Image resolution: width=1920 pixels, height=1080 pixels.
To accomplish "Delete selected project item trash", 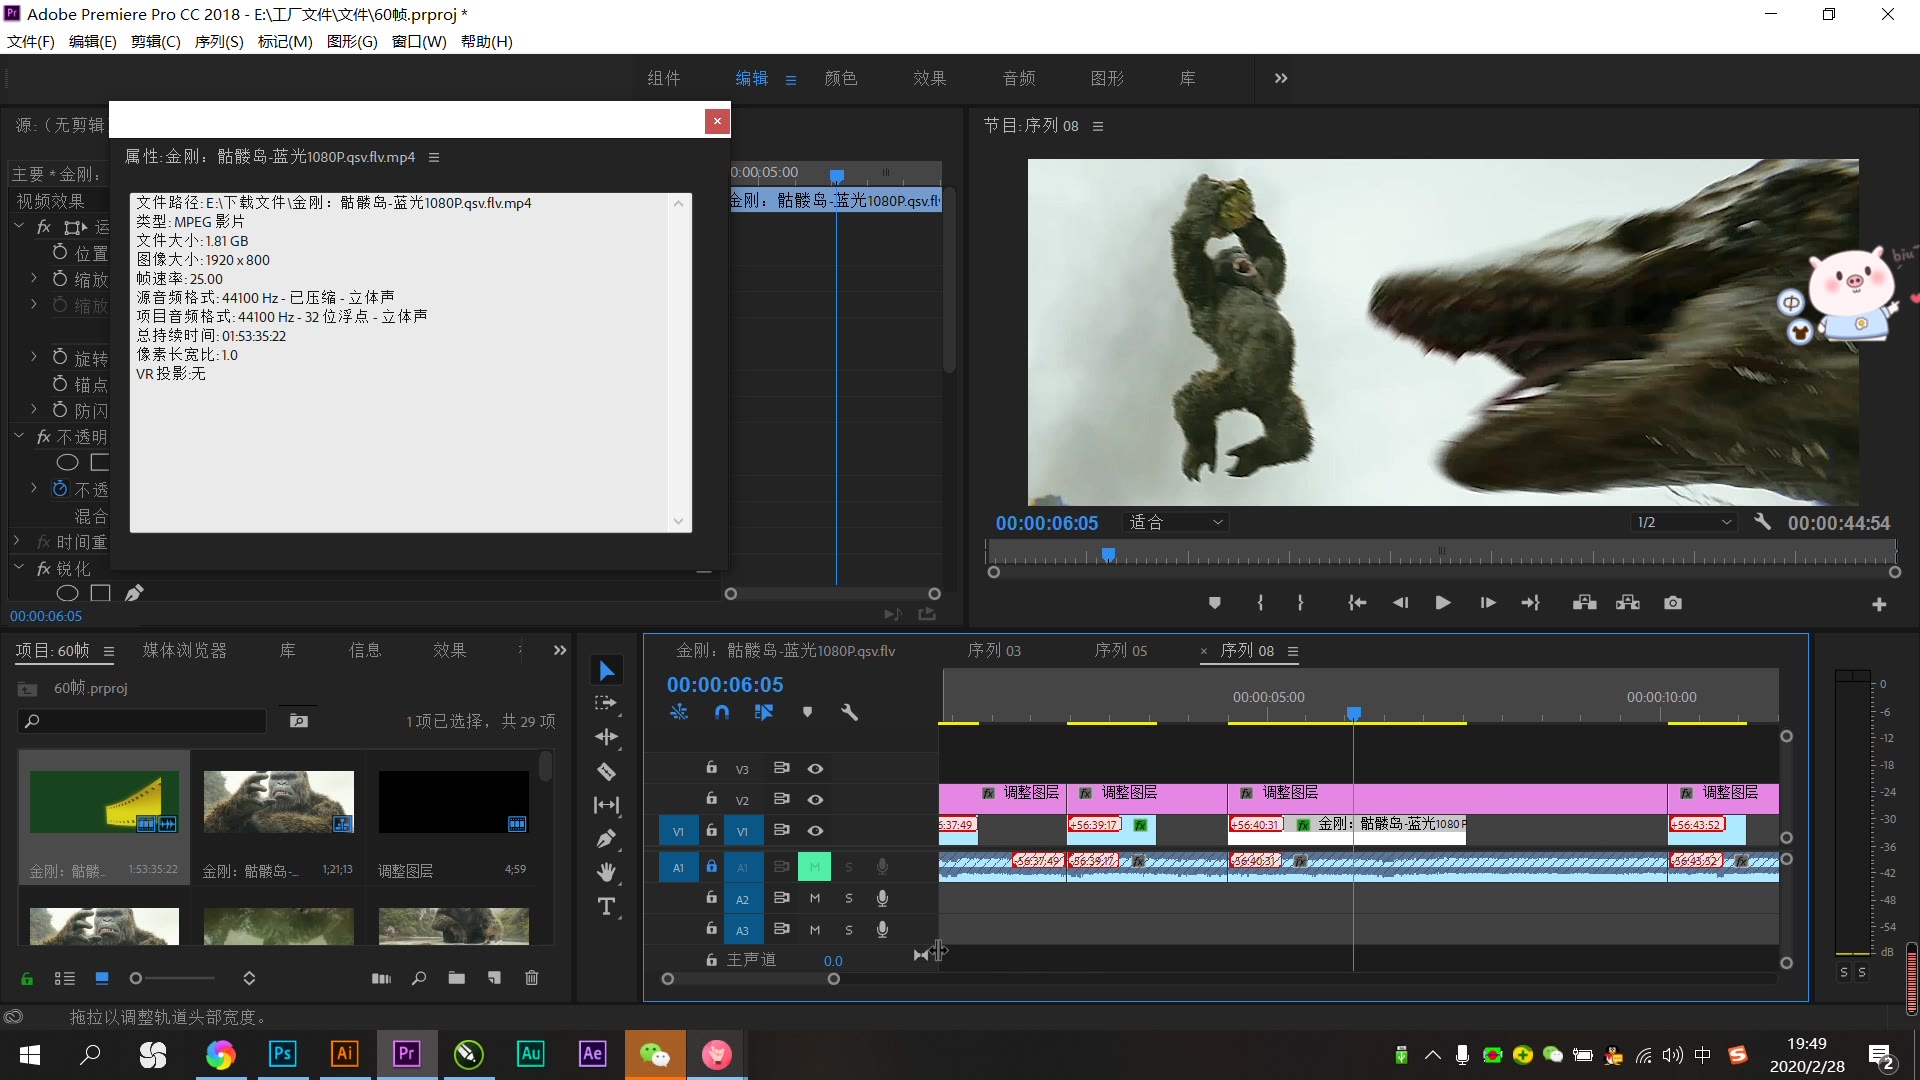I will [x=532, y=978].
